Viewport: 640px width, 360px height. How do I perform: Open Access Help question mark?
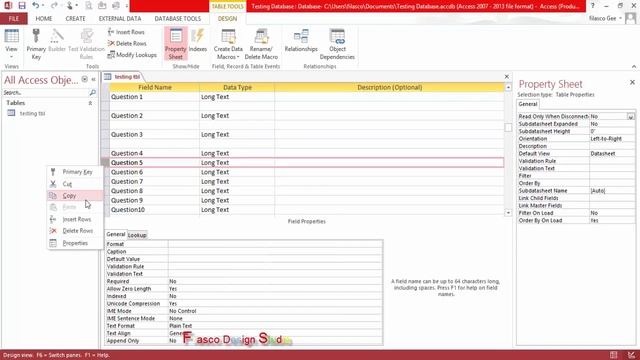pyautogui.click(x=592, y=6)
